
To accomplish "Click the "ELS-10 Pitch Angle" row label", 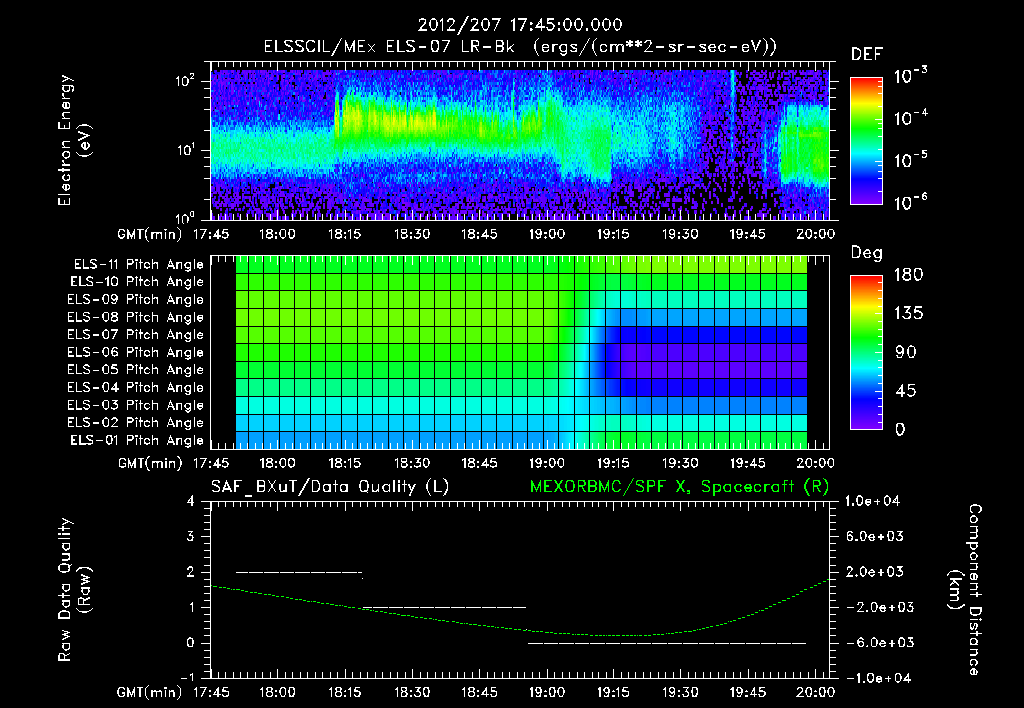I will tap(137, 282).
